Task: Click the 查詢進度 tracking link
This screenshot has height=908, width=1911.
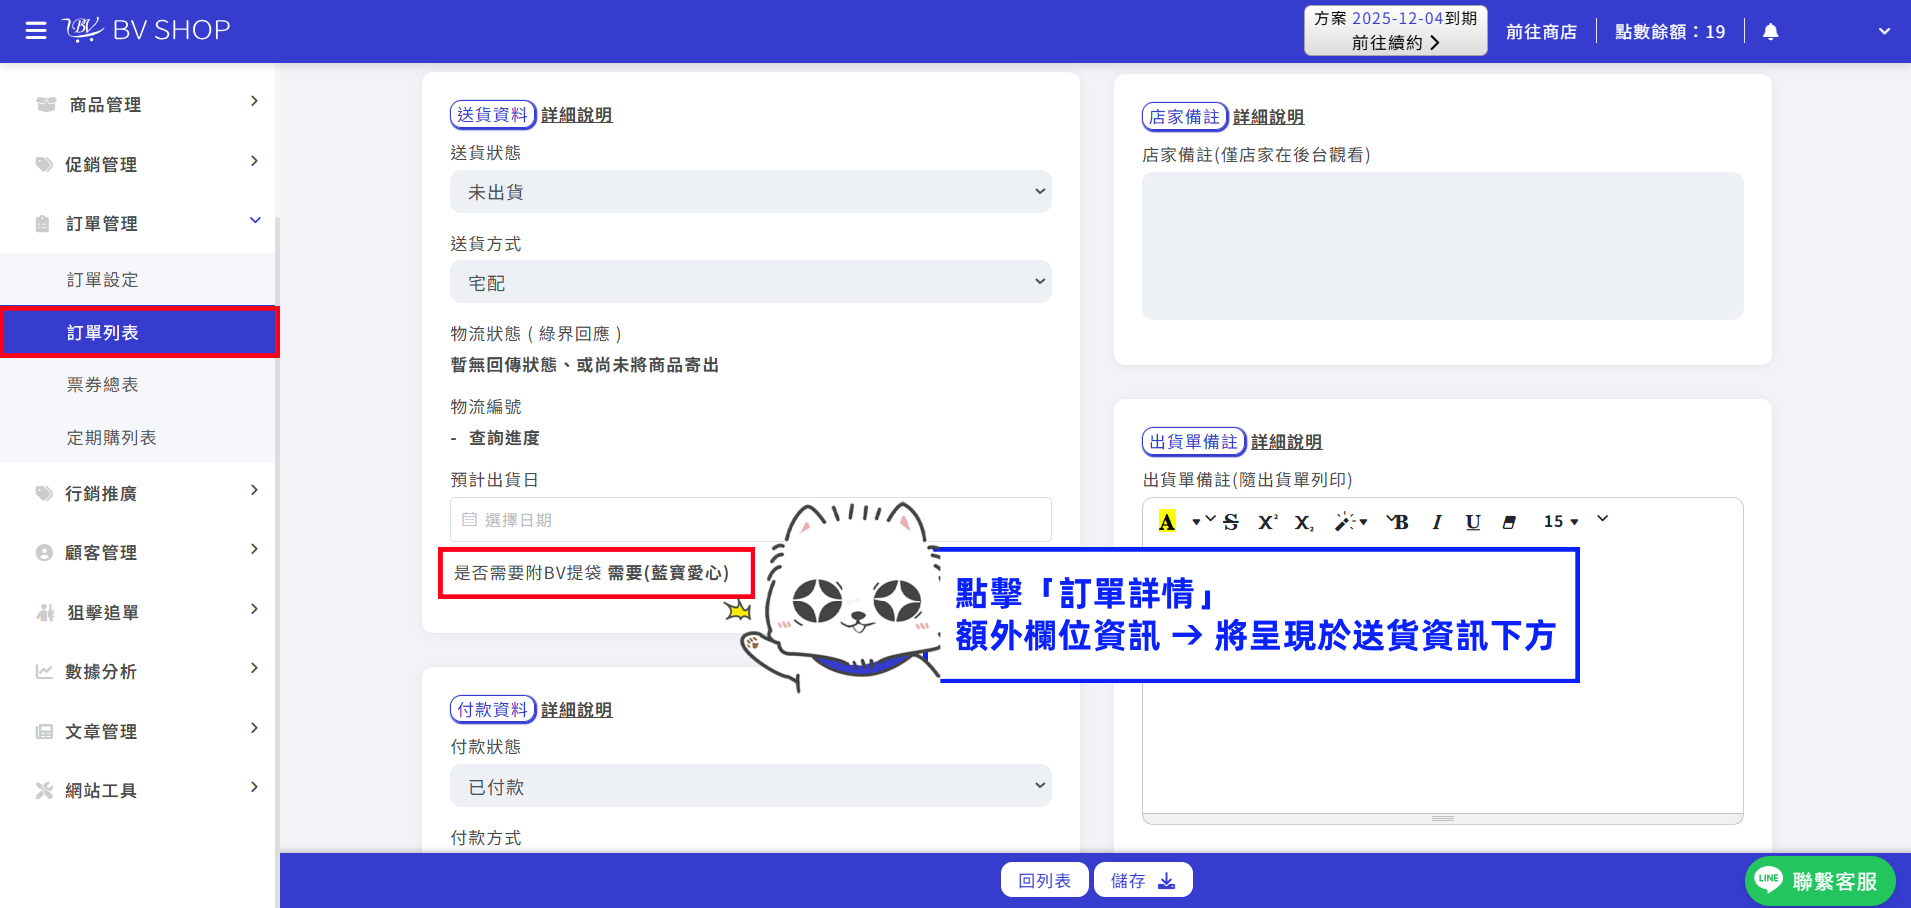Action: point(504,438)
